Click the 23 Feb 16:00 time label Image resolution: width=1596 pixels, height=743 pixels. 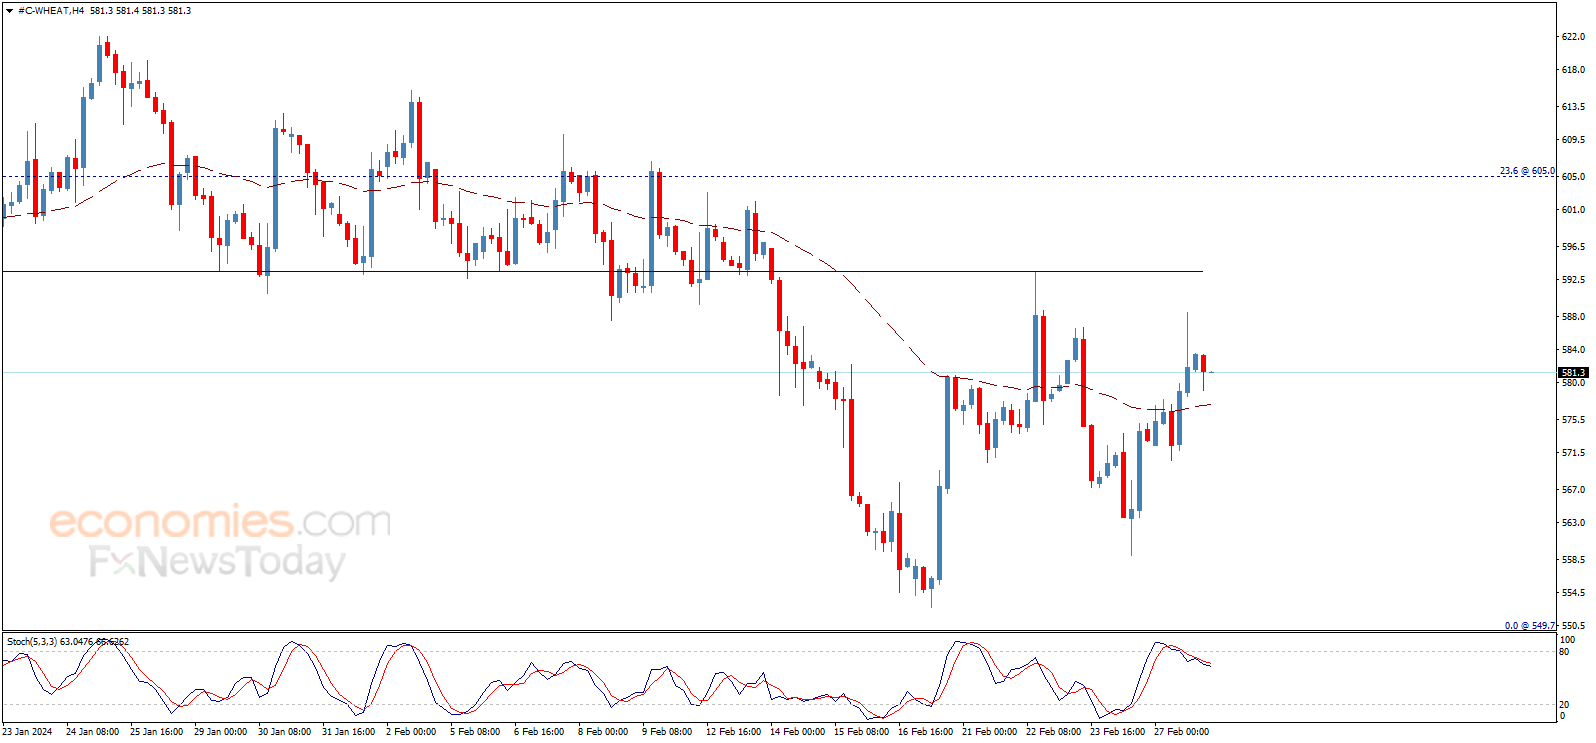(x=1117, y=732)
